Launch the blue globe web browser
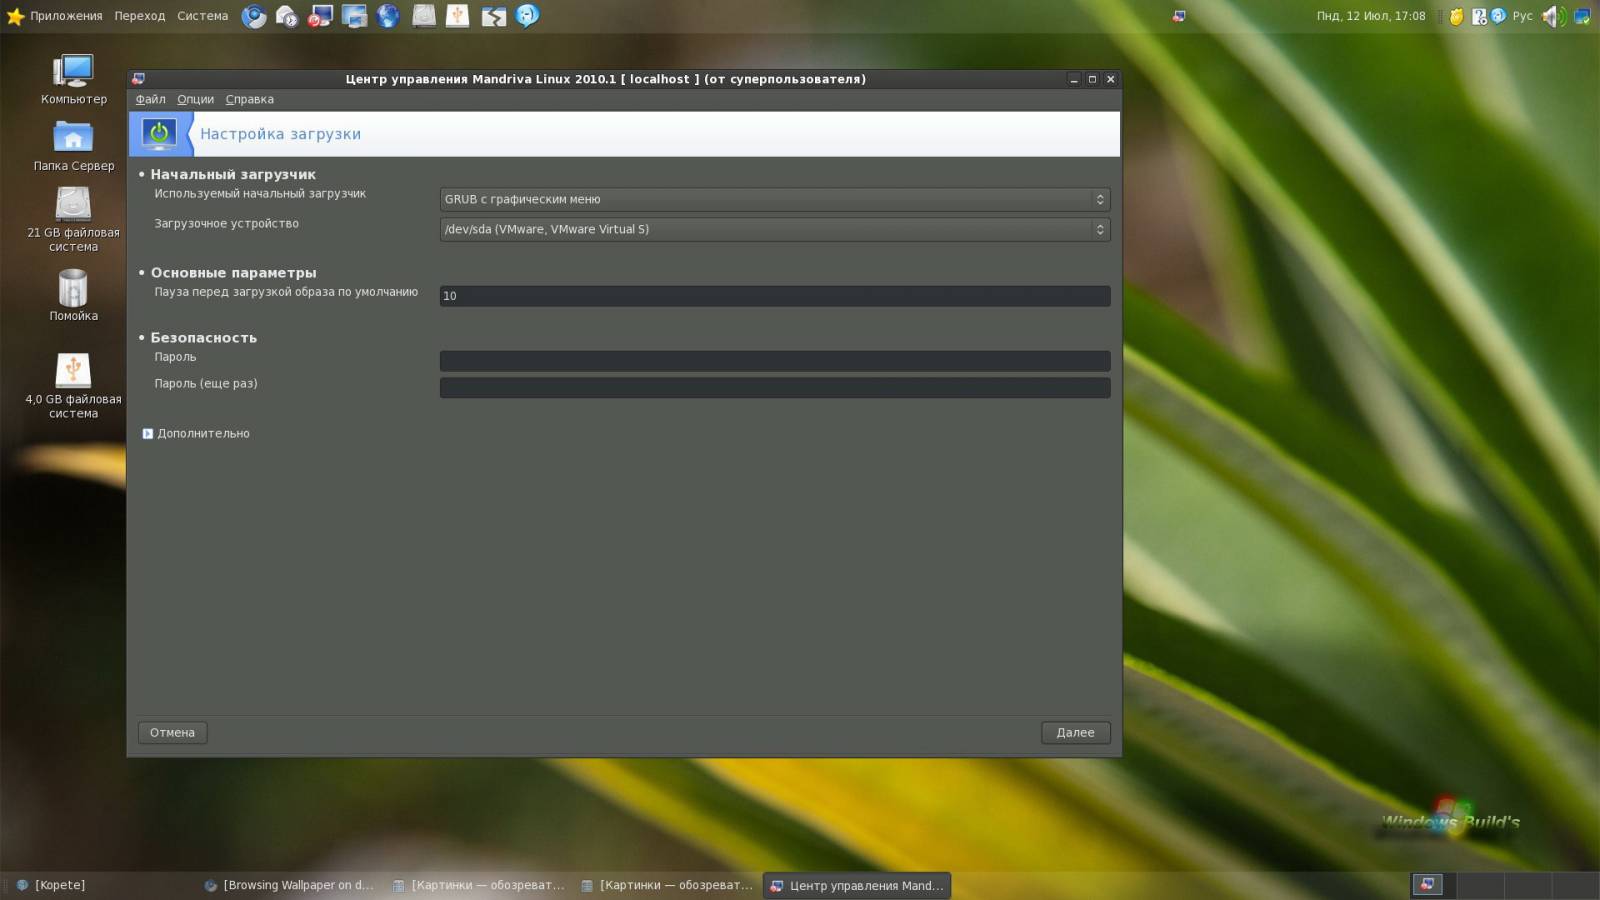 [x=388, y=16]
